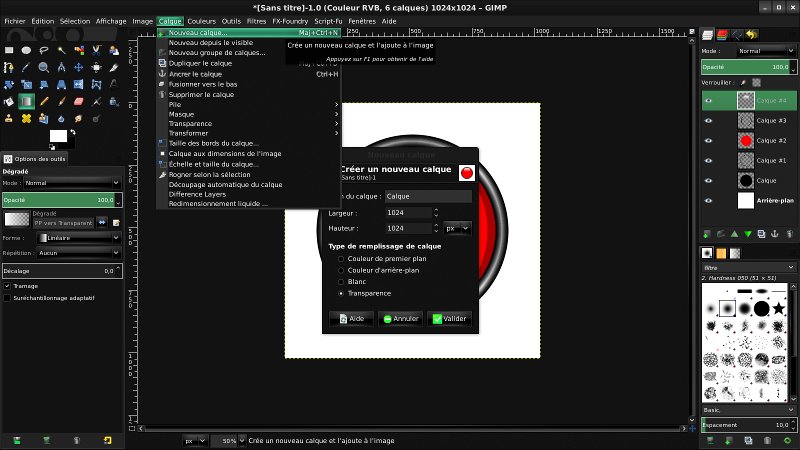The height and width of the screenshot is (450, 800).
Task: Click the anchor layer icon in Layers panel
Action: point(774,234)
